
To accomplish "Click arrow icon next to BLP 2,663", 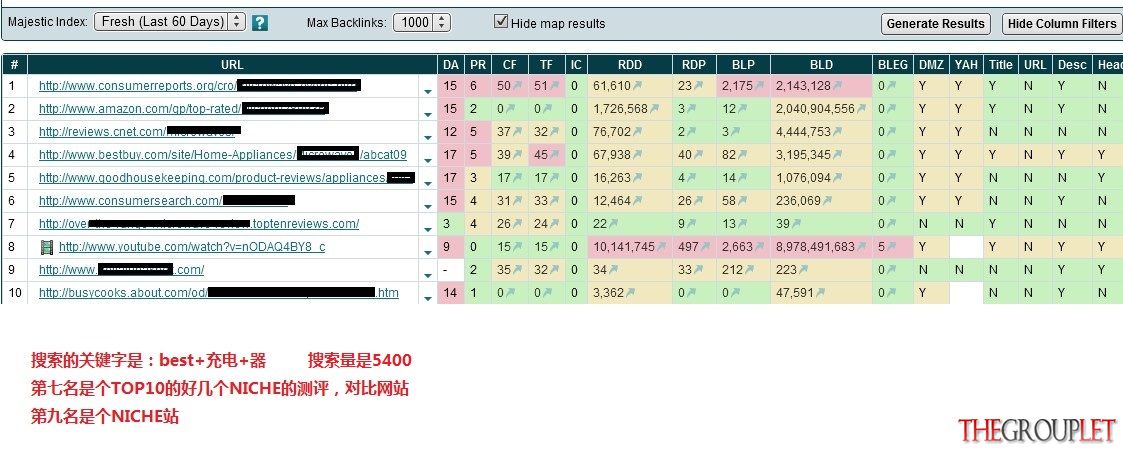I will (x=759, y=247).
